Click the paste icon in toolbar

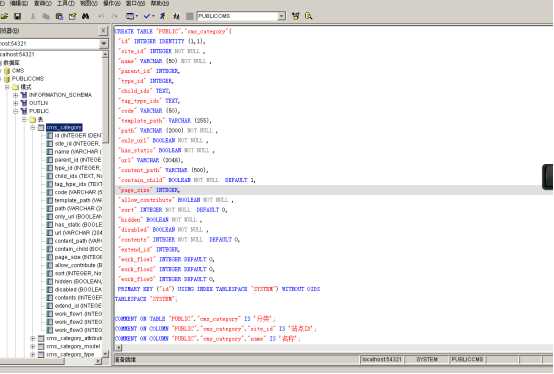click(59, 16)
